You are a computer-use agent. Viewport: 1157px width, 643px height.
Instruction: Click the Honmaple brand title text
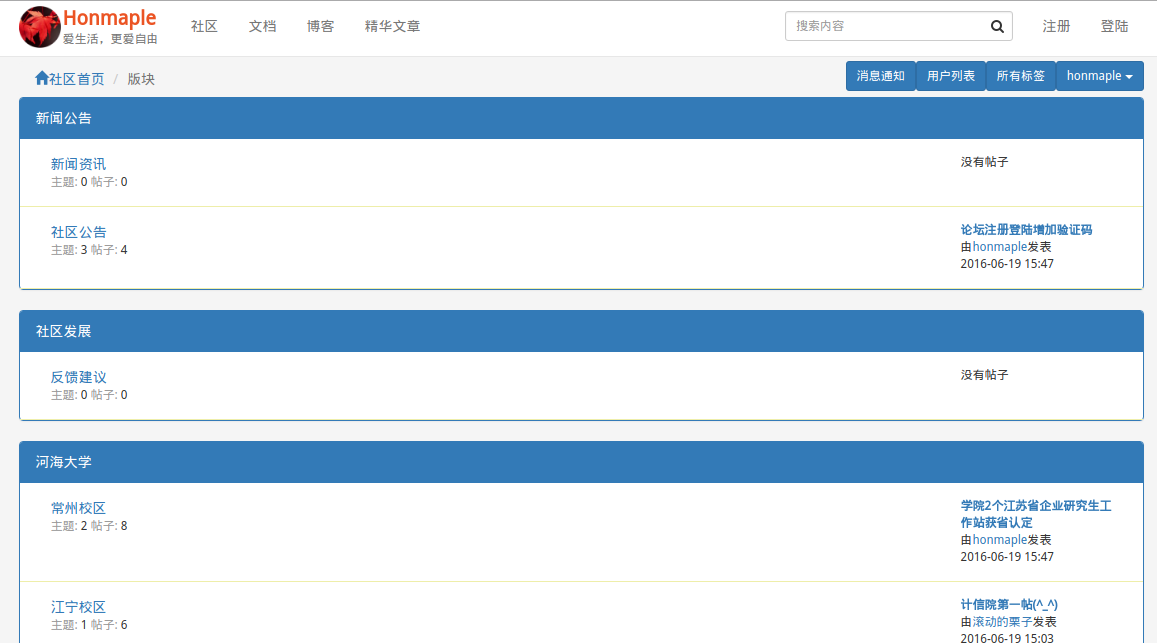[109, 18]
